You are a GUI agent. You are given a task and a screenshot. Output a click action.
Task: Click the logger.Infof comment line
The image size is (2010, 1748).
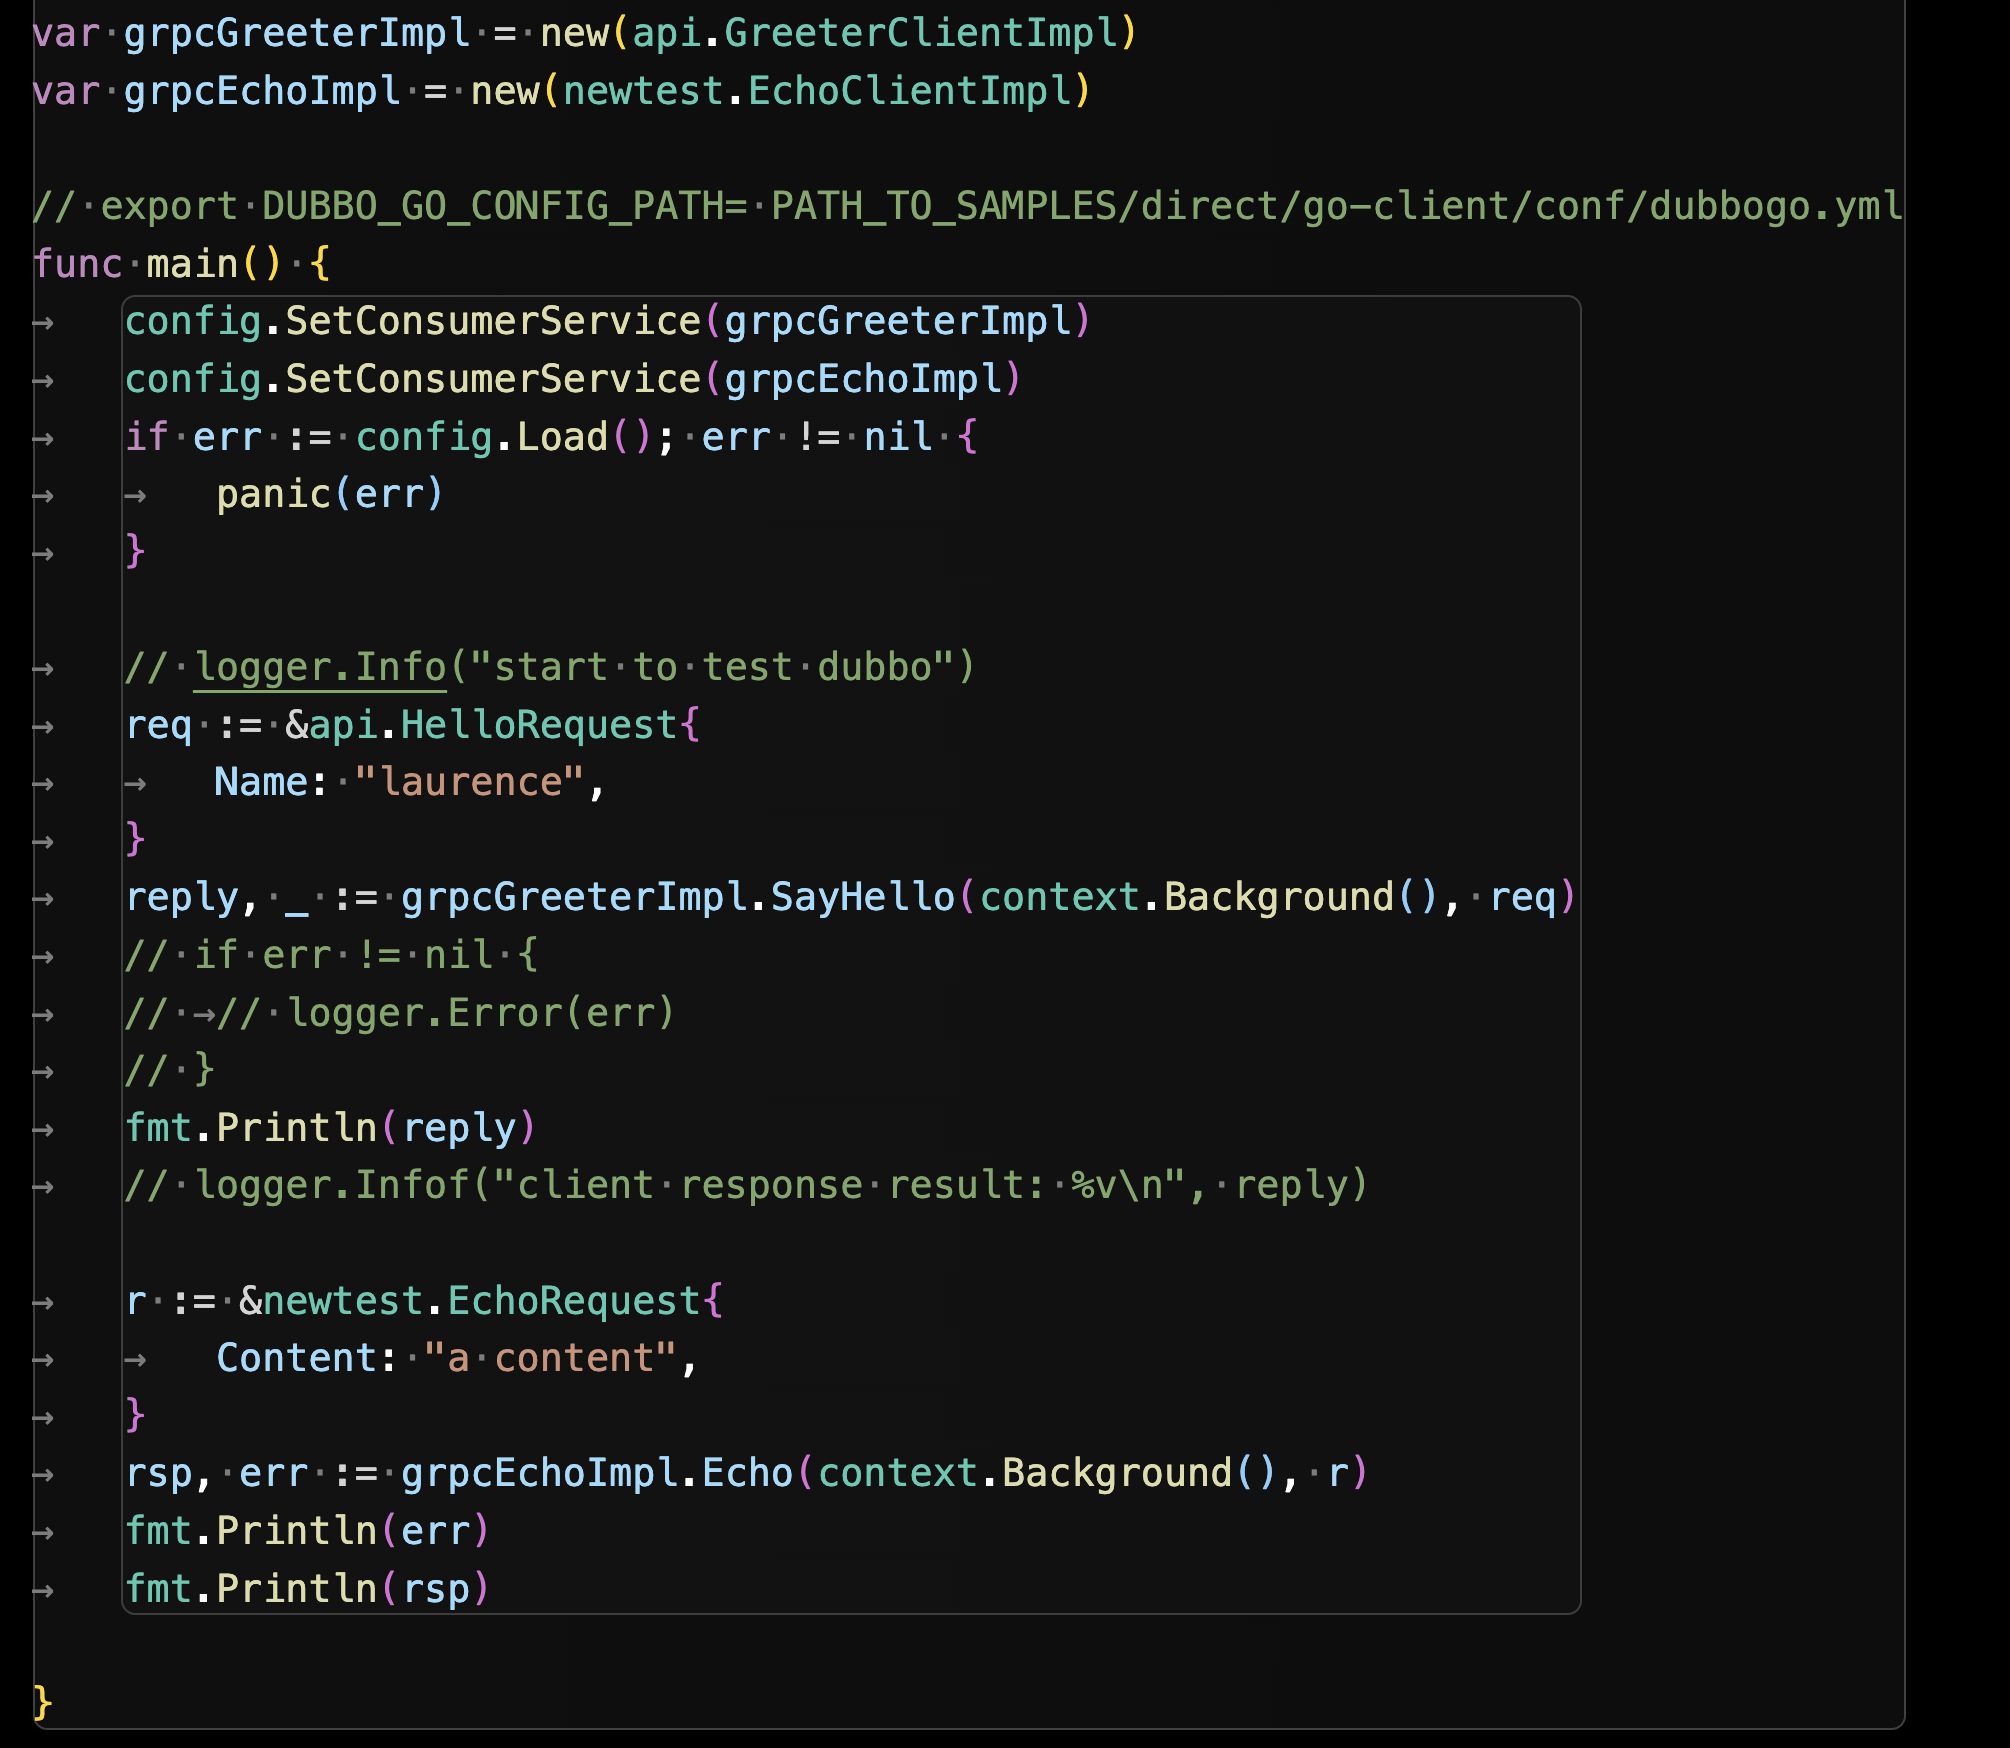point(746,1185)
